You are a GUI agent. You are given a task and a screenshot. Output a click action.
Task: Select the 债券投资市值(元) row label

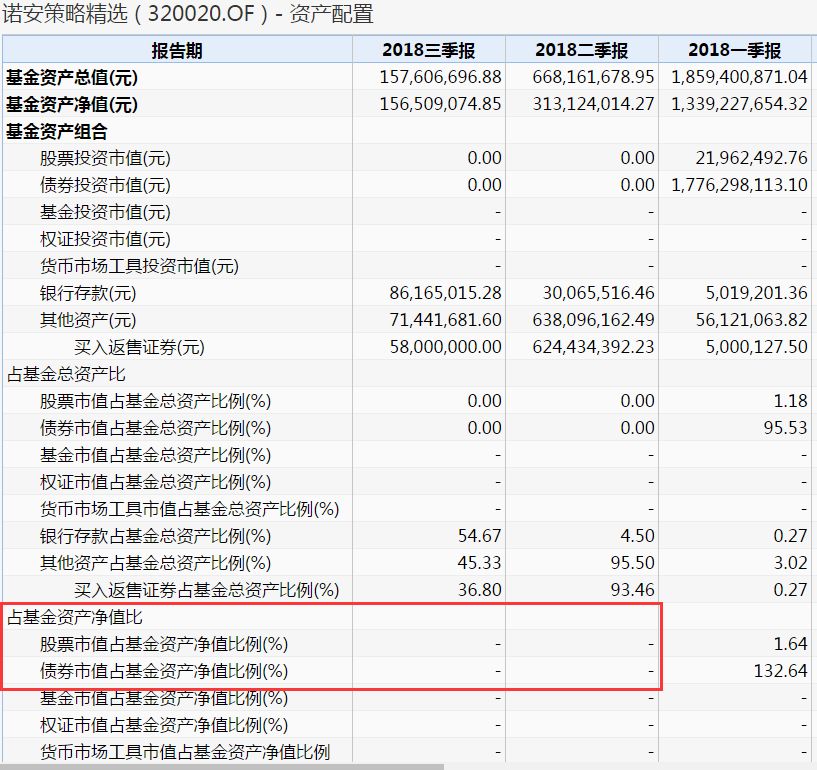point(105,185)
